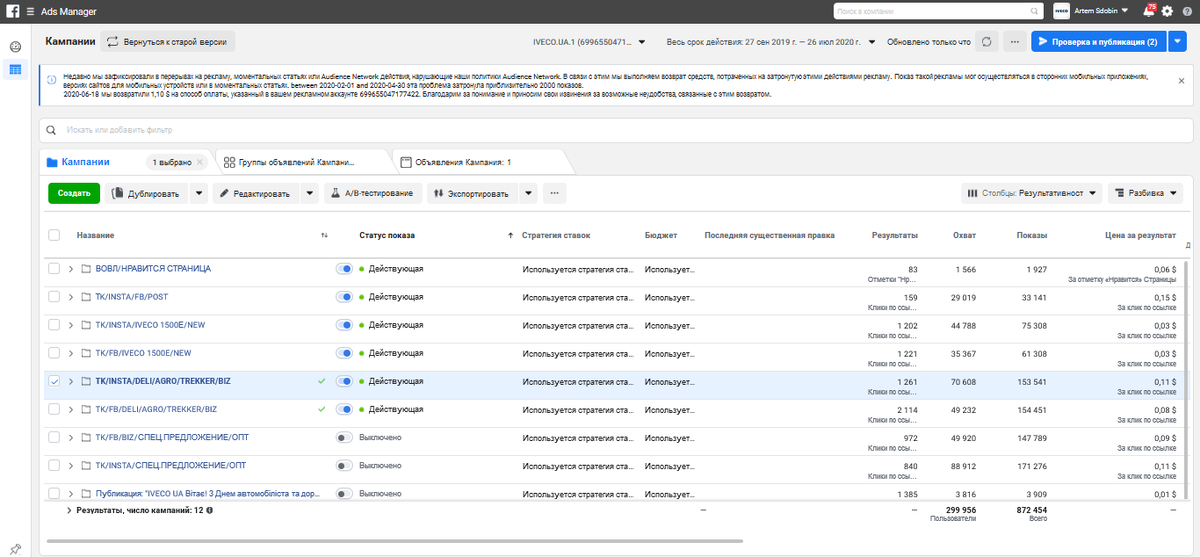The image size is (1200, 557).
Task: Open the Разбивка dropdown
Action: tap(1146, 193)
